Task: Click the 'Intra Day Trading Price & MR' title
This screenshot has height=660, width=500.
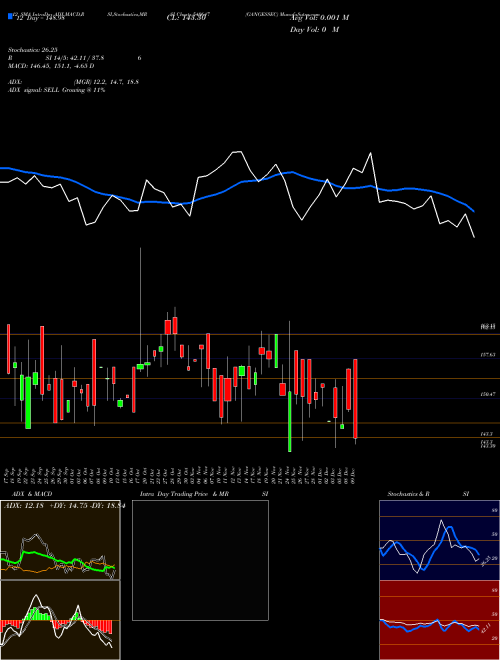Action: point(184,494)
